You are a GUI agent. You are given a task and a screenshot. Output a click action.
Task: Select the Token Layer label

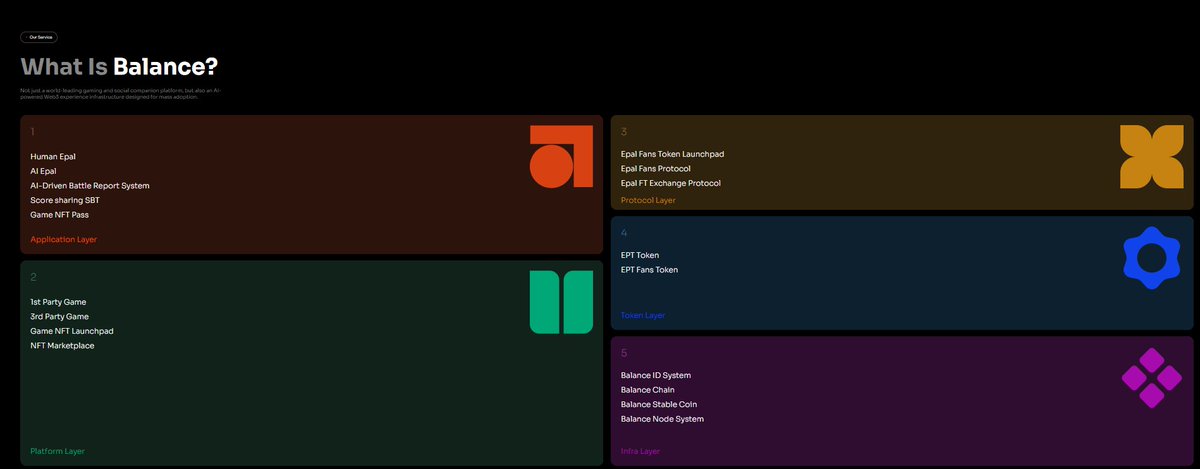643,315
